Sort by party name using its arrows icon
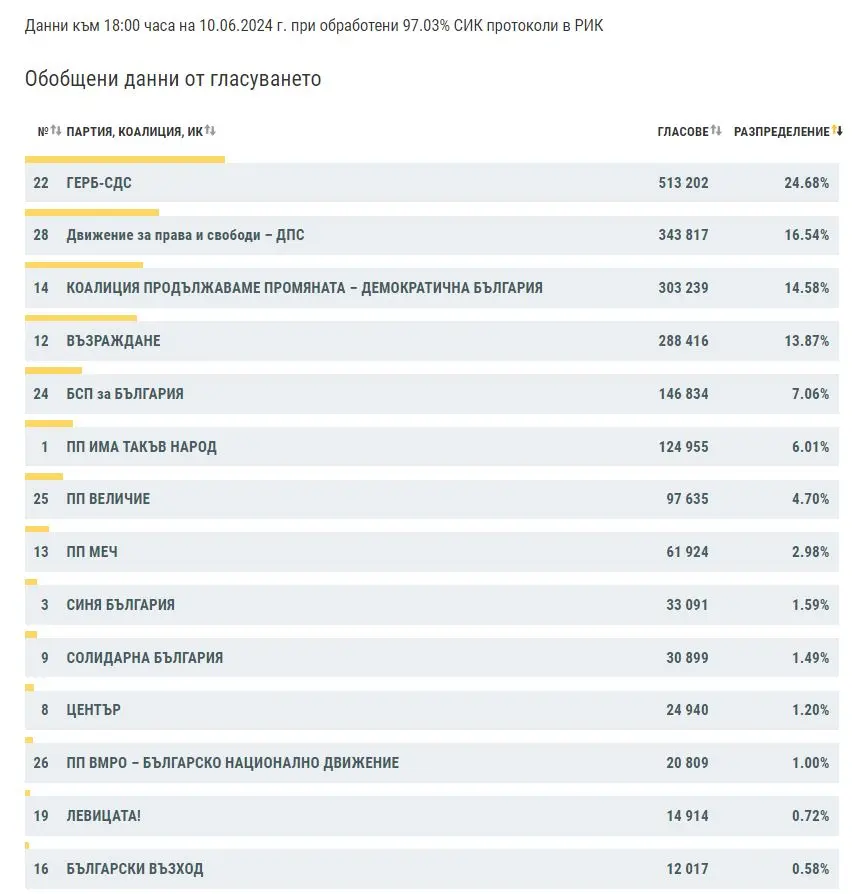The width and height of the screenshot is (858, 894). 210,132
